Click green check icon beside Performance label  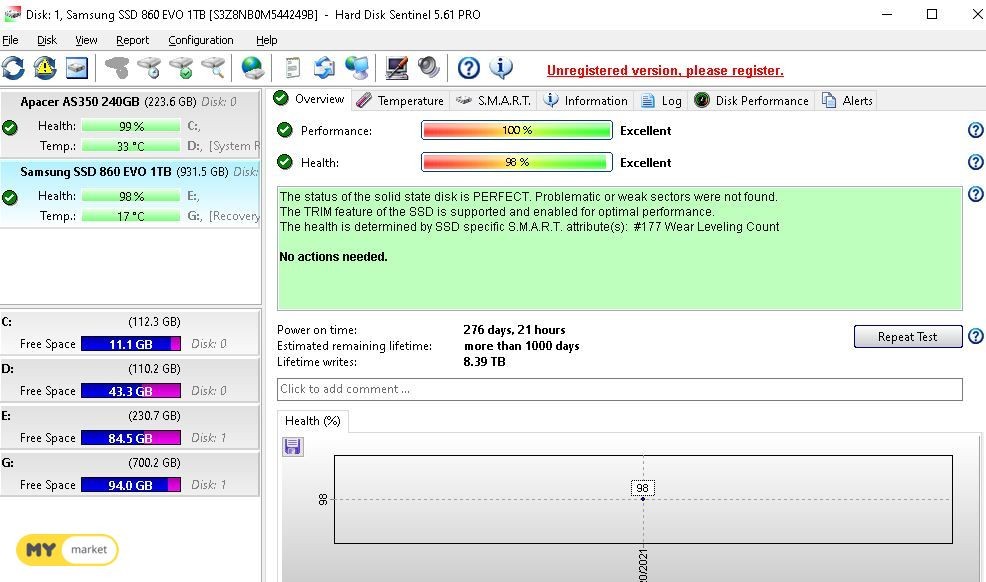pyautogui.click(x=285, y=130)
